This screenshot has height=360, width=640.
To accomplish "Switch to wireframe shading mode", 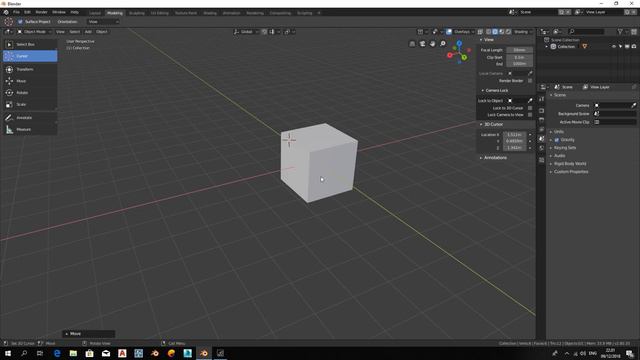I will click(x=489, y=31).
